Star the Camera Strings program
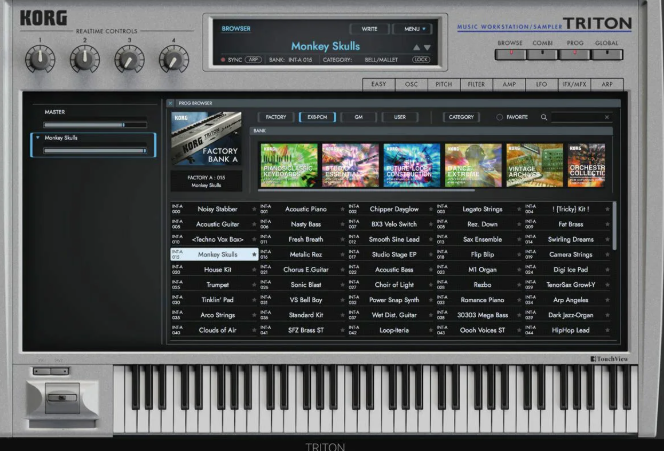664x451 pixels. 607,255
